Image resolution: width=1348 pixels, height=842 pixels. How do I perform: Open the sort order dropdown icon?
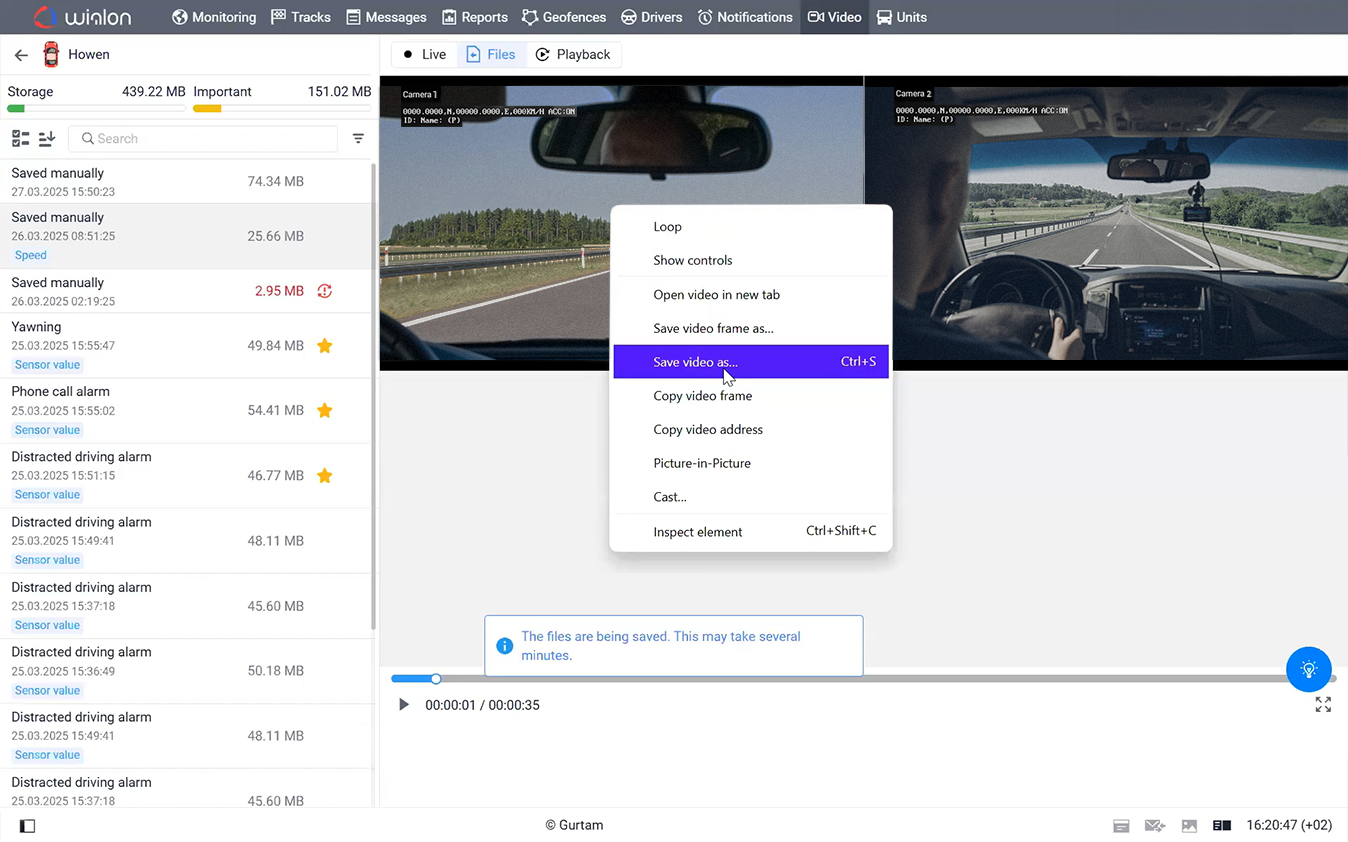(x=46, y=139)
